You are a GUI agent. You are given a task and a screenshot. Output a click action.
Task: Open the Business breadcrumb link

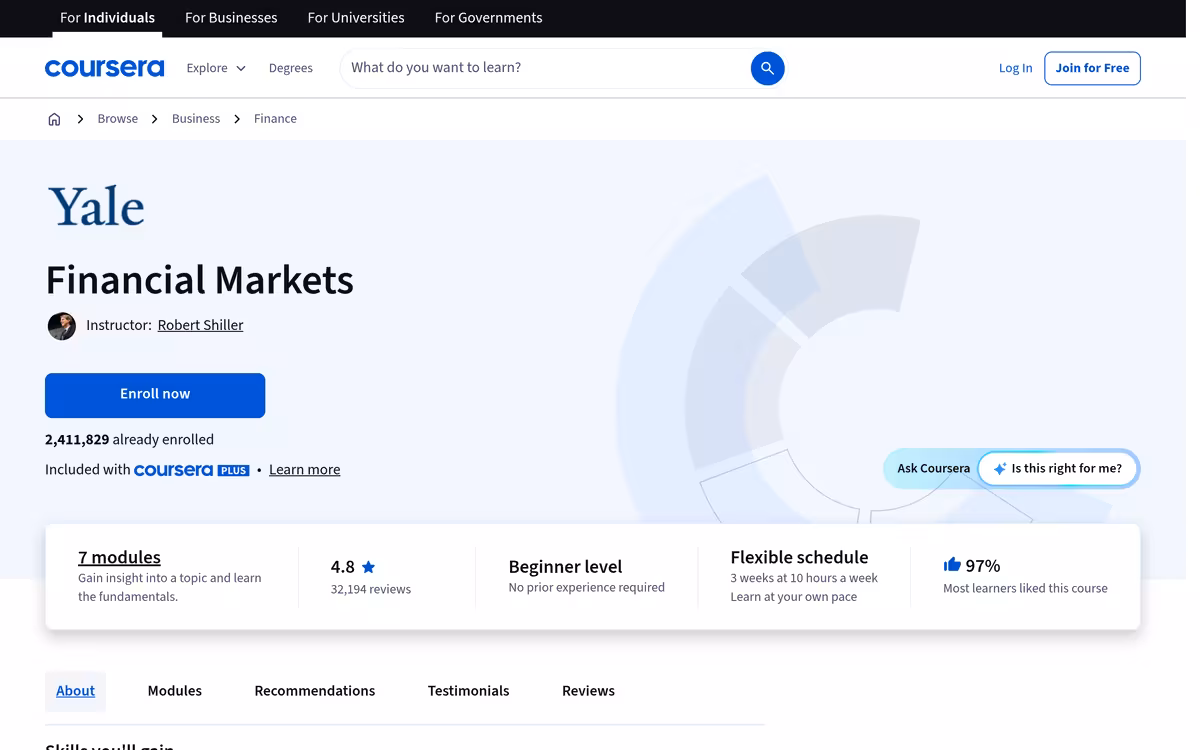click(196, 119)
